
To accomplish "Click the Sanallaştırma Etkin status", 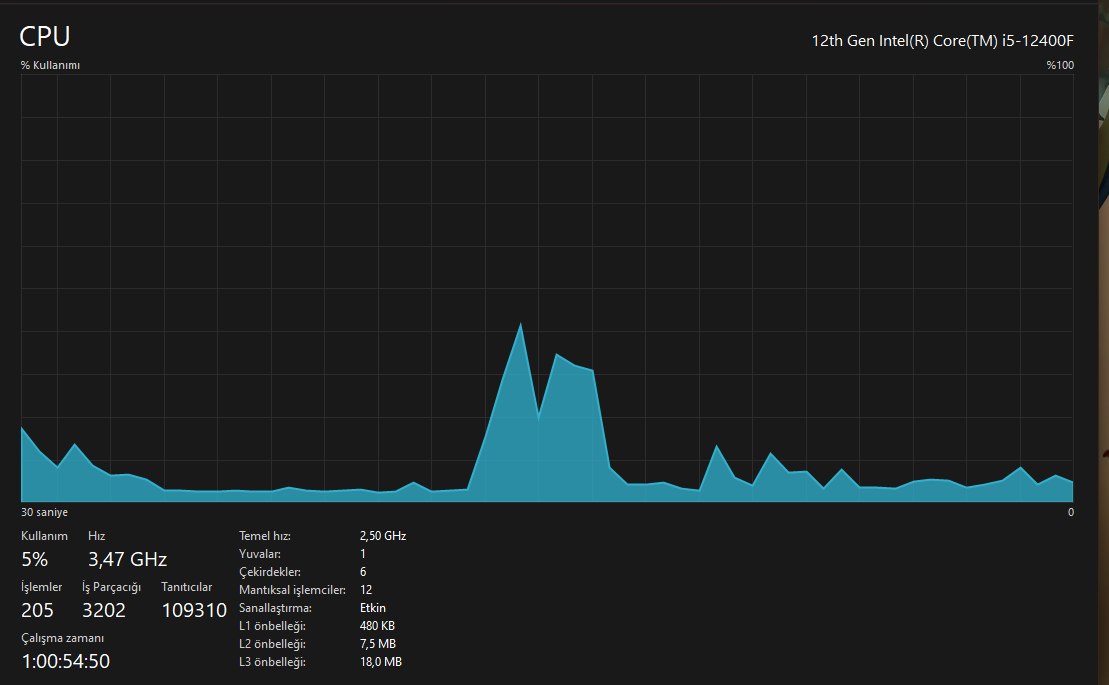I will pos(373,608).
